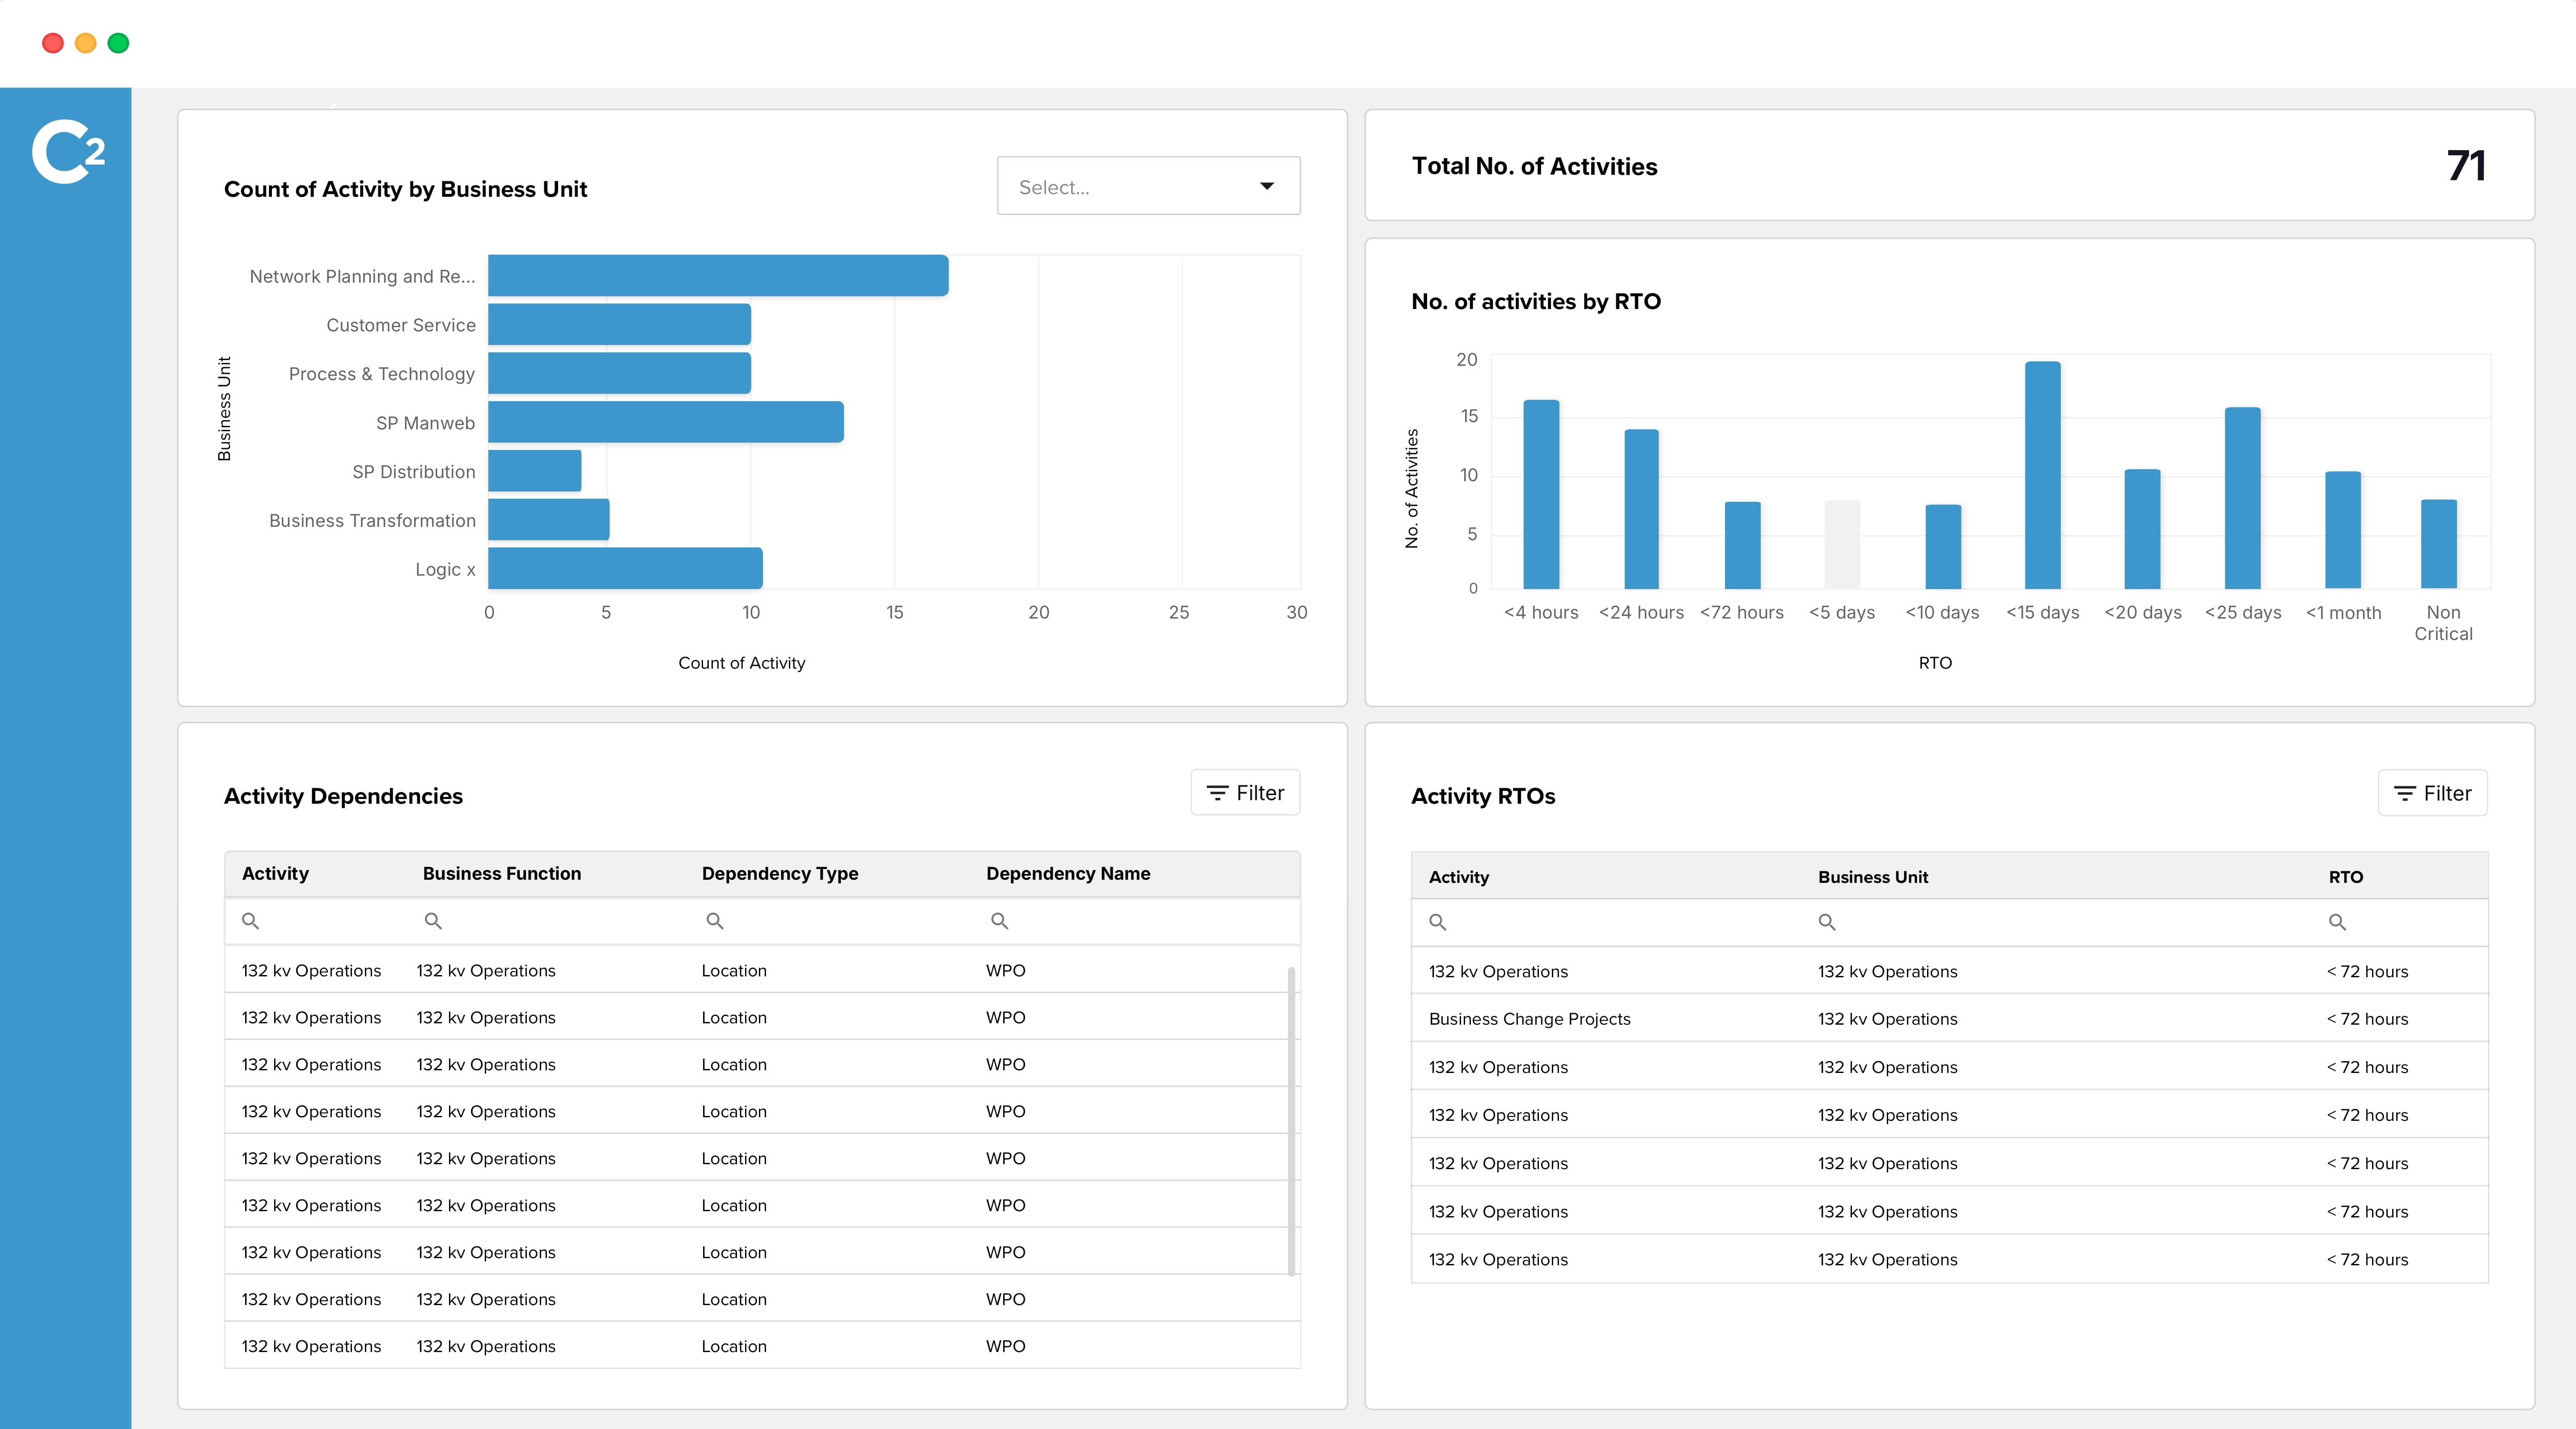Viewport: 2576px width, 1429px height.
Task: Click the SP Manweb bar
Action: (666, 422)
